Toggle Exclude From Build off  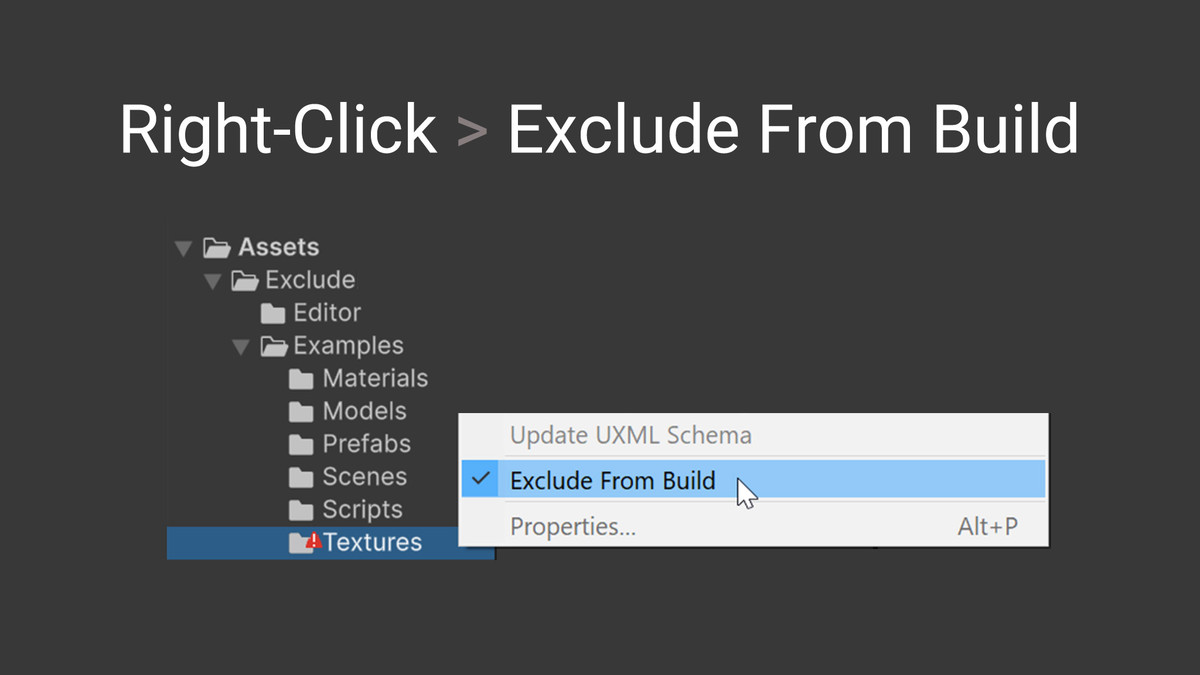pos(613,480)
